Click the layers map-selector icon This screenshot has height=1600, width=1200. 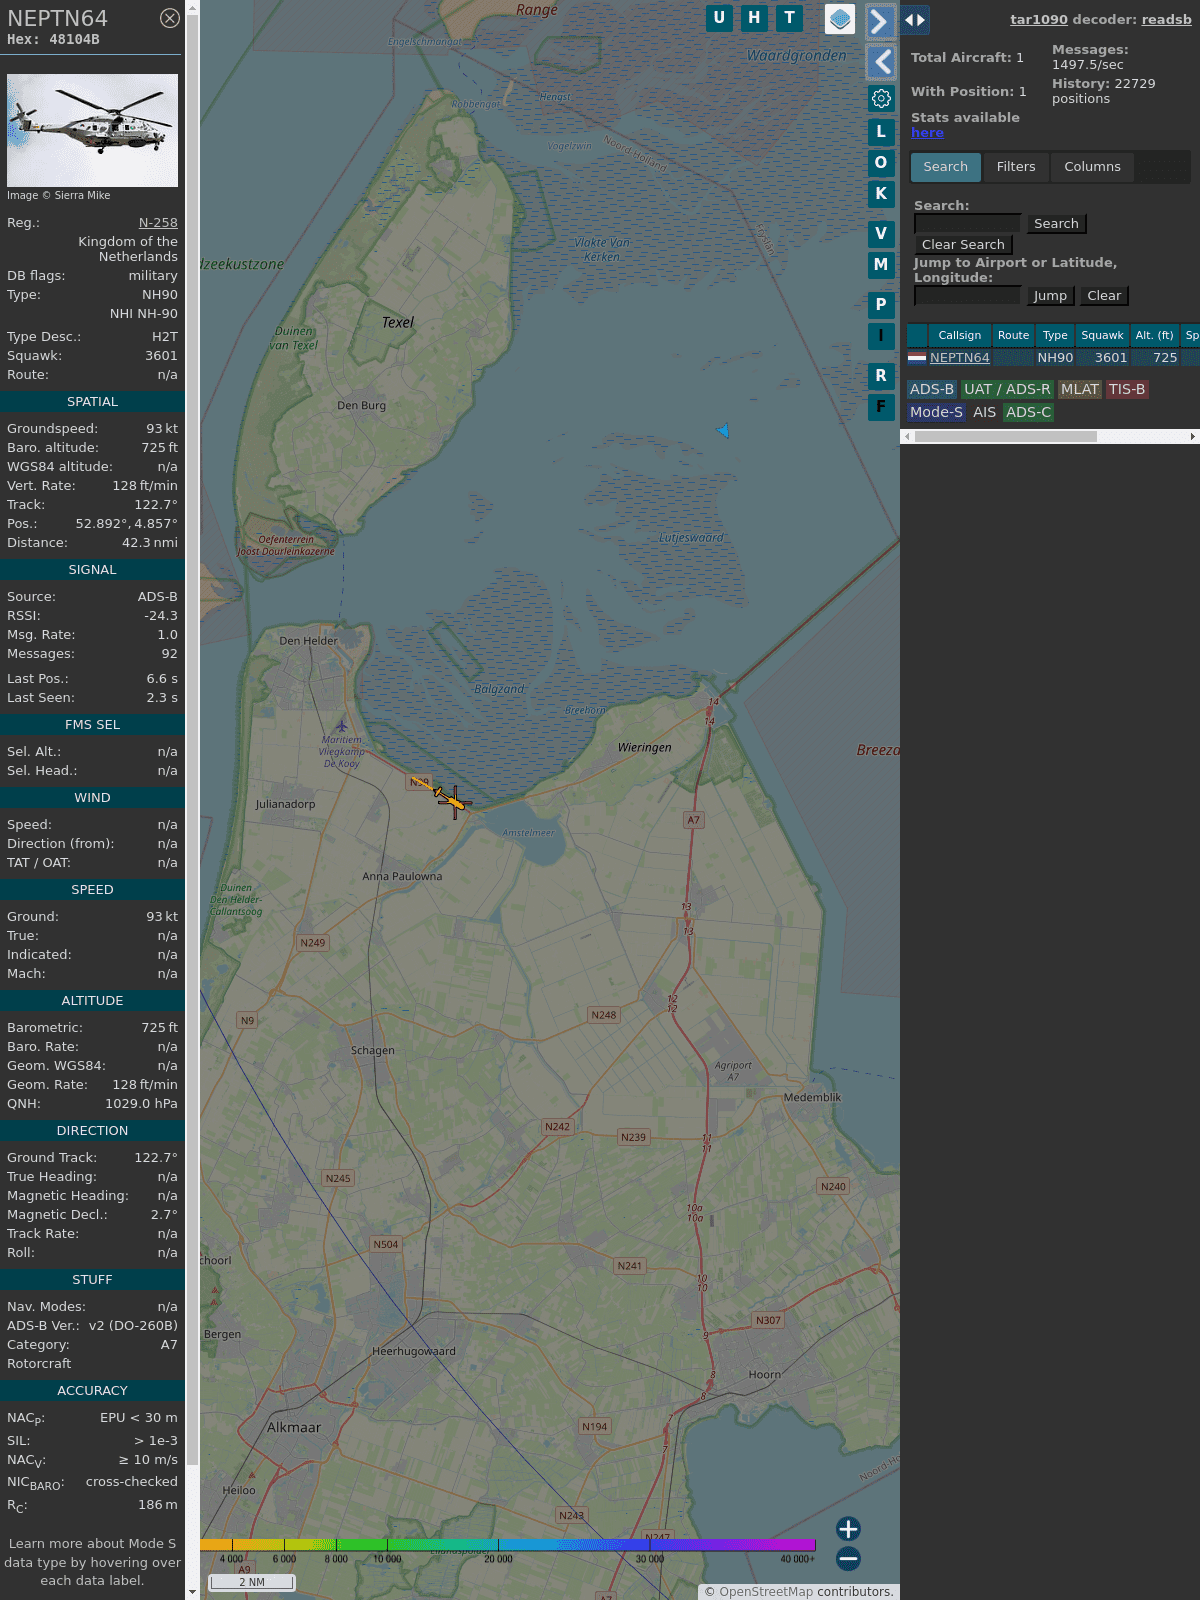pos(840,19)
